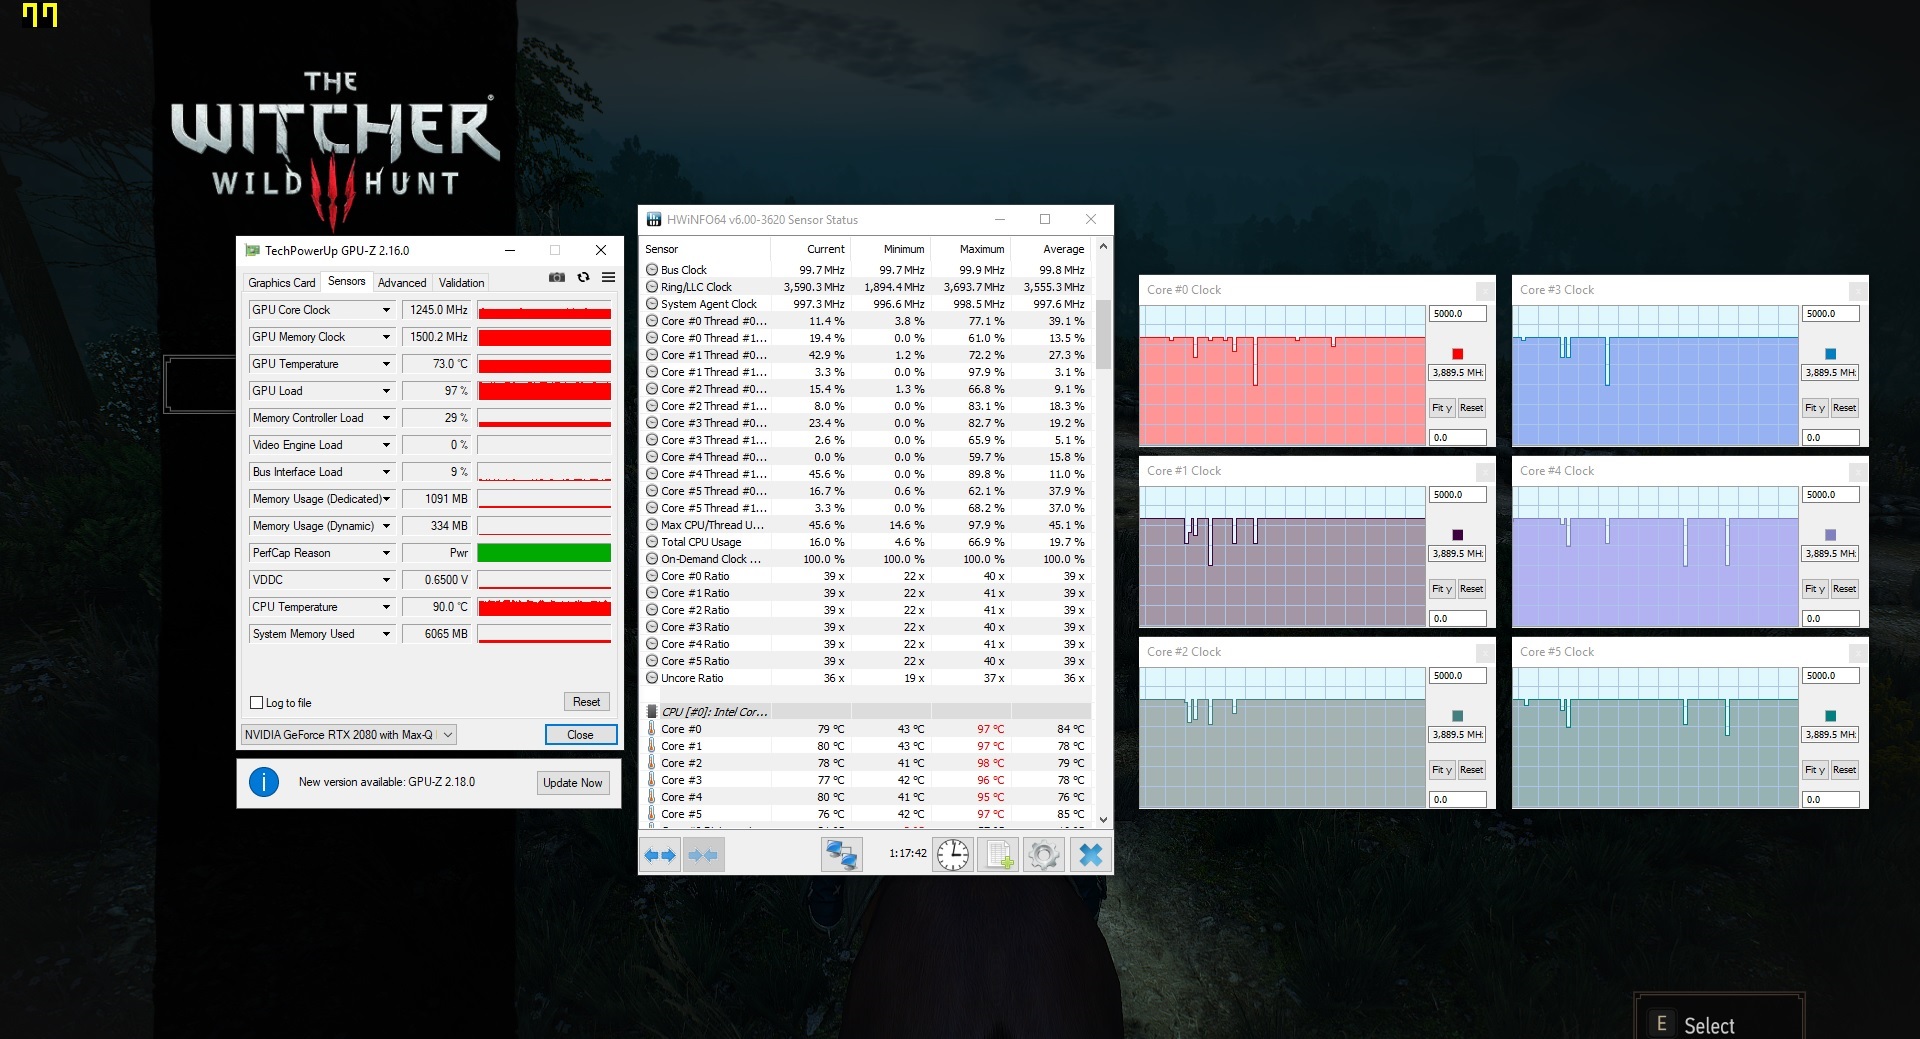Click Update Now for GPU-Z 2.18.0
This screenshot has height=1039, width=1920.
point(573,783)
